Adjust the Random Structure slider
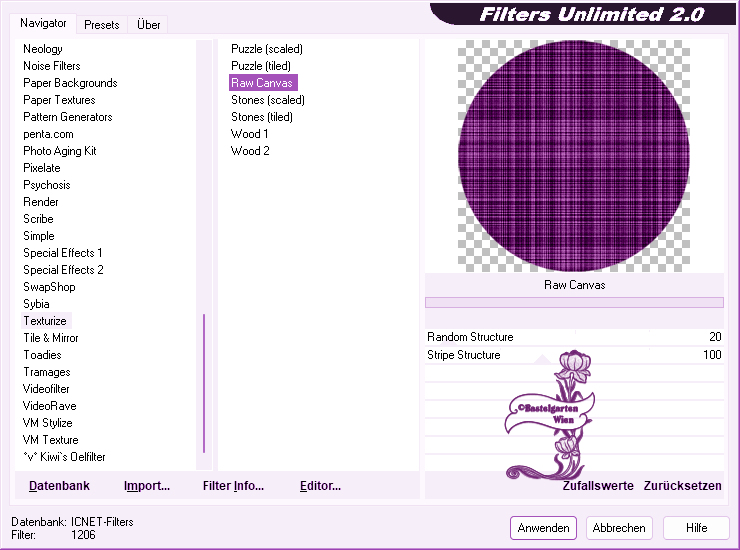Screen dimensions: 740x550 pyautogui.click(x=574, y=337)
